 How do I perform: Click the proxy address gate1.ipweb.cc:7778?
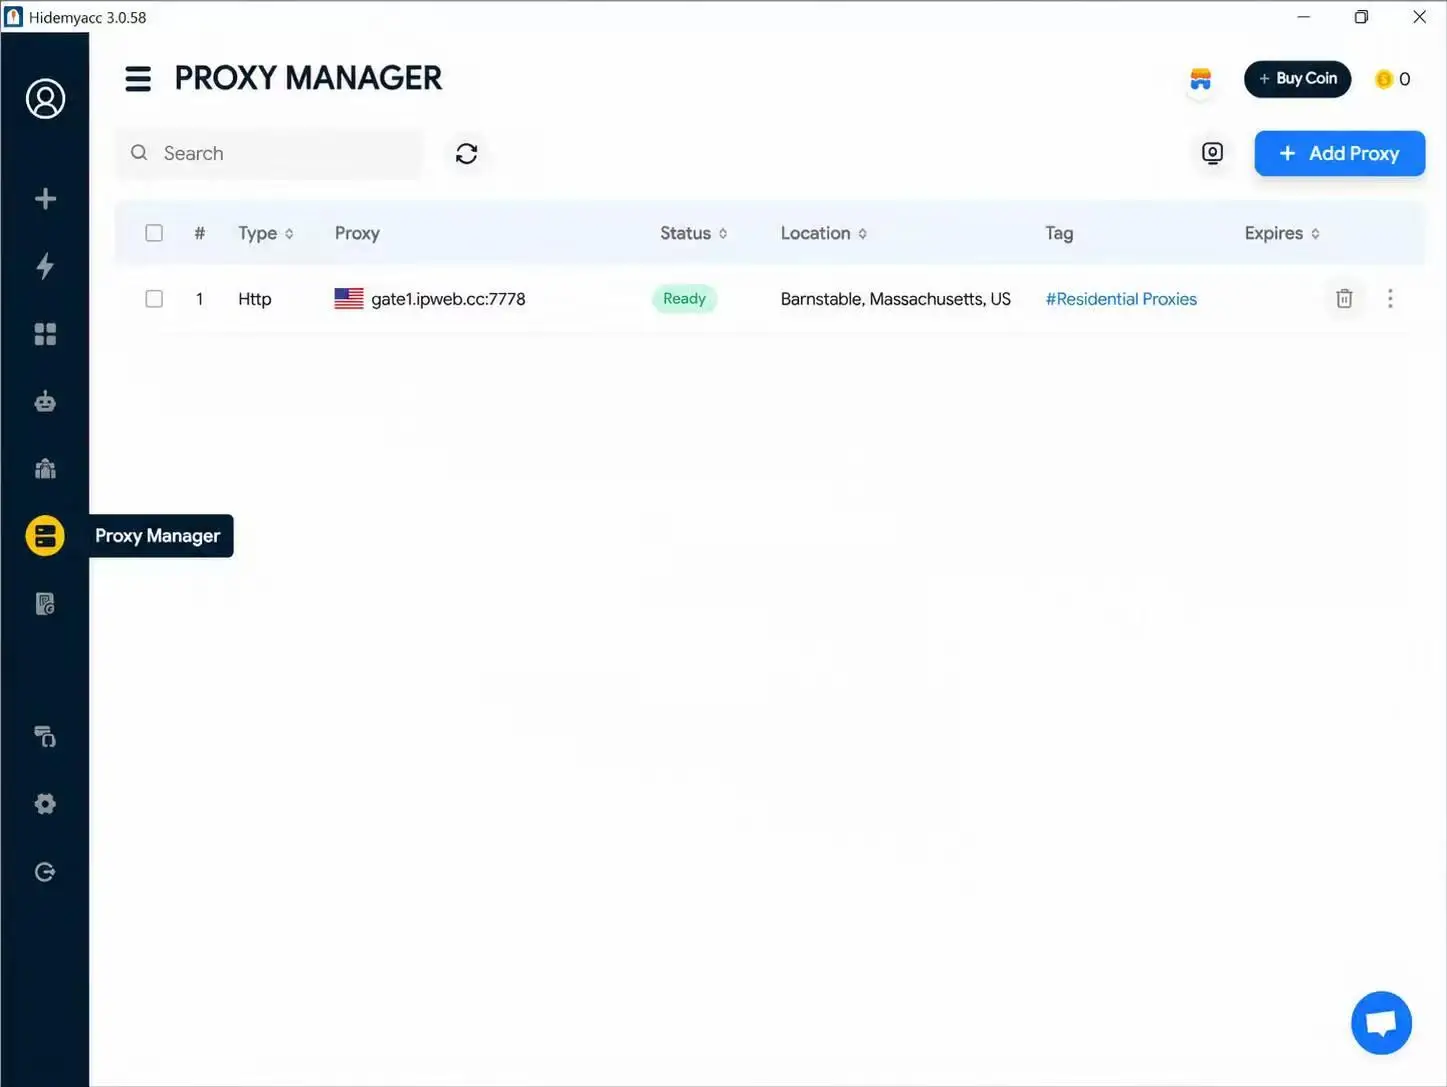[448, 299]
